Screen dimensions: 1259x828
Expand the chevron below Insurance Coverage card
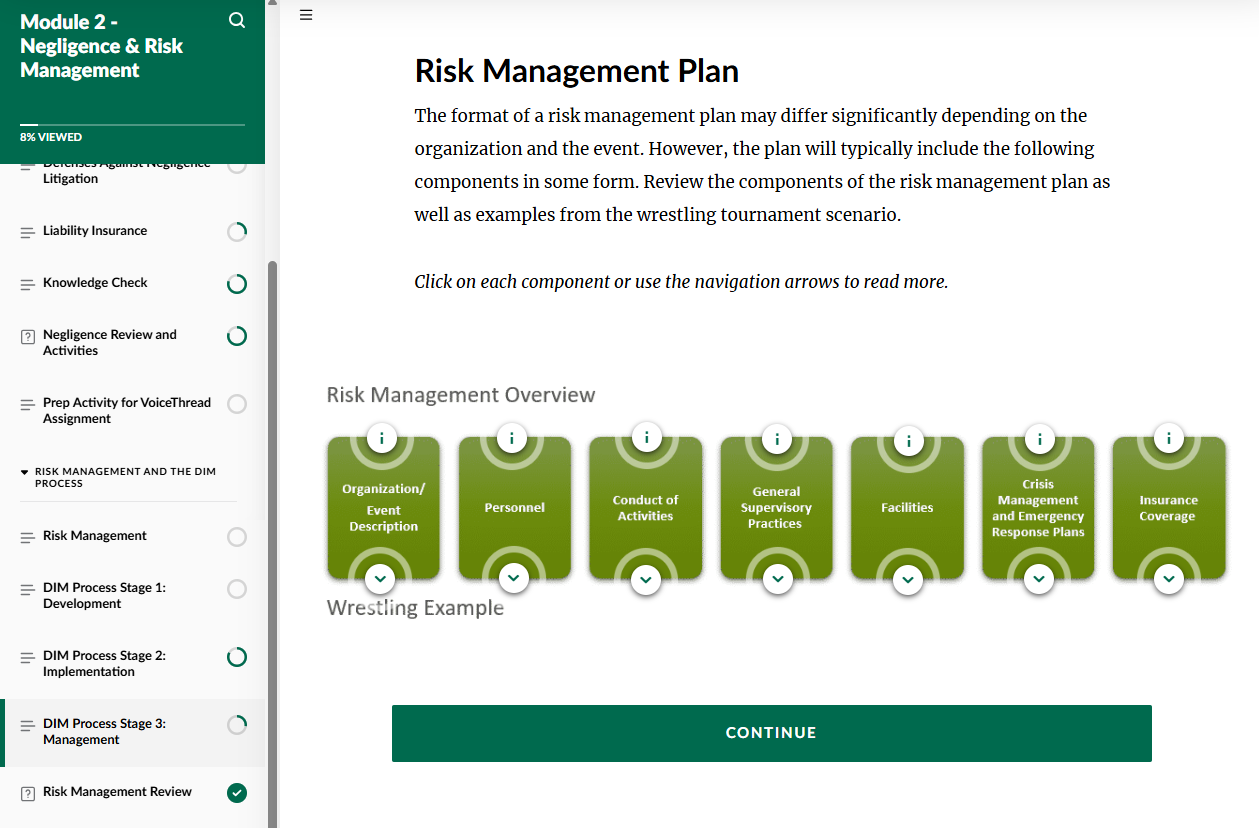(x=1168, y=578)
